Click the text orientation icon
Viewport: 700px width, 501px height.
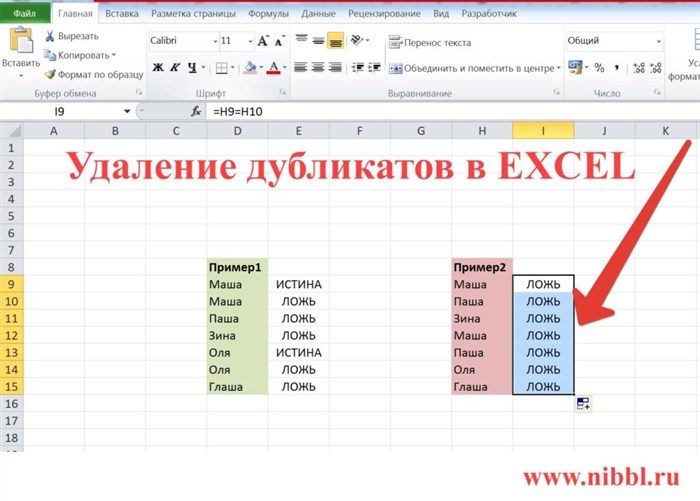coord(357,40)
